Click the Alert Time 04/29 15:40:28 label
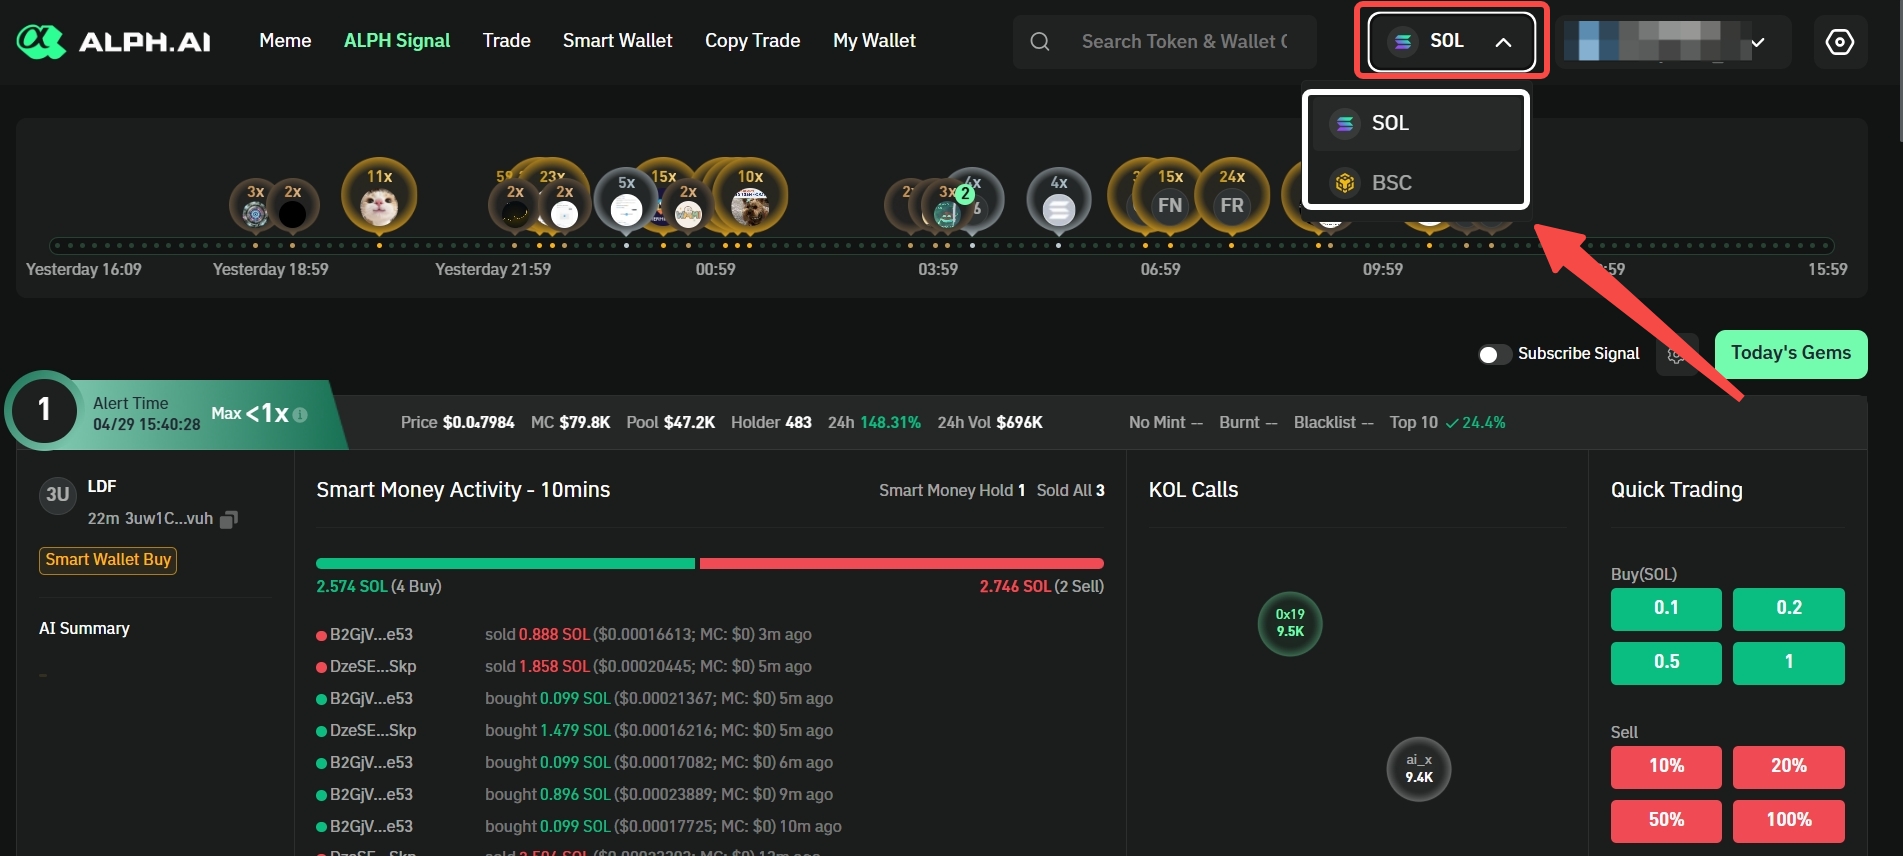Image resolution: width=1903 pixels, height=856 pixels. click(147, 414)
